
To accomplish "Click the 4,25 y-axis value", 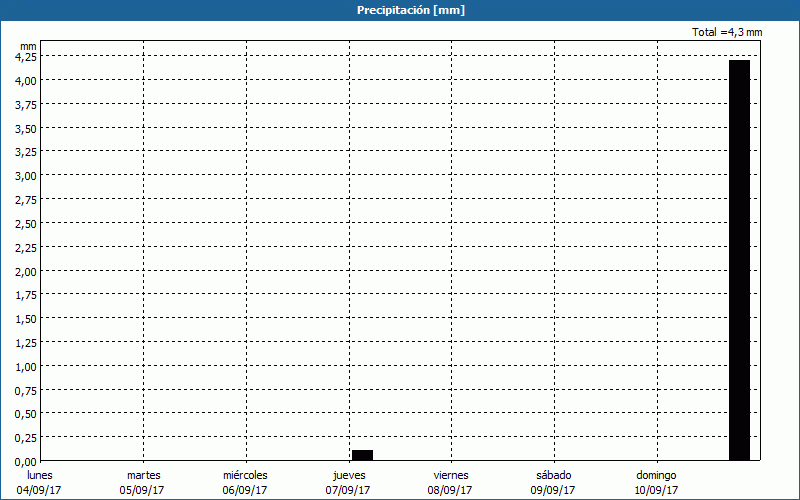I will [26, 57].
